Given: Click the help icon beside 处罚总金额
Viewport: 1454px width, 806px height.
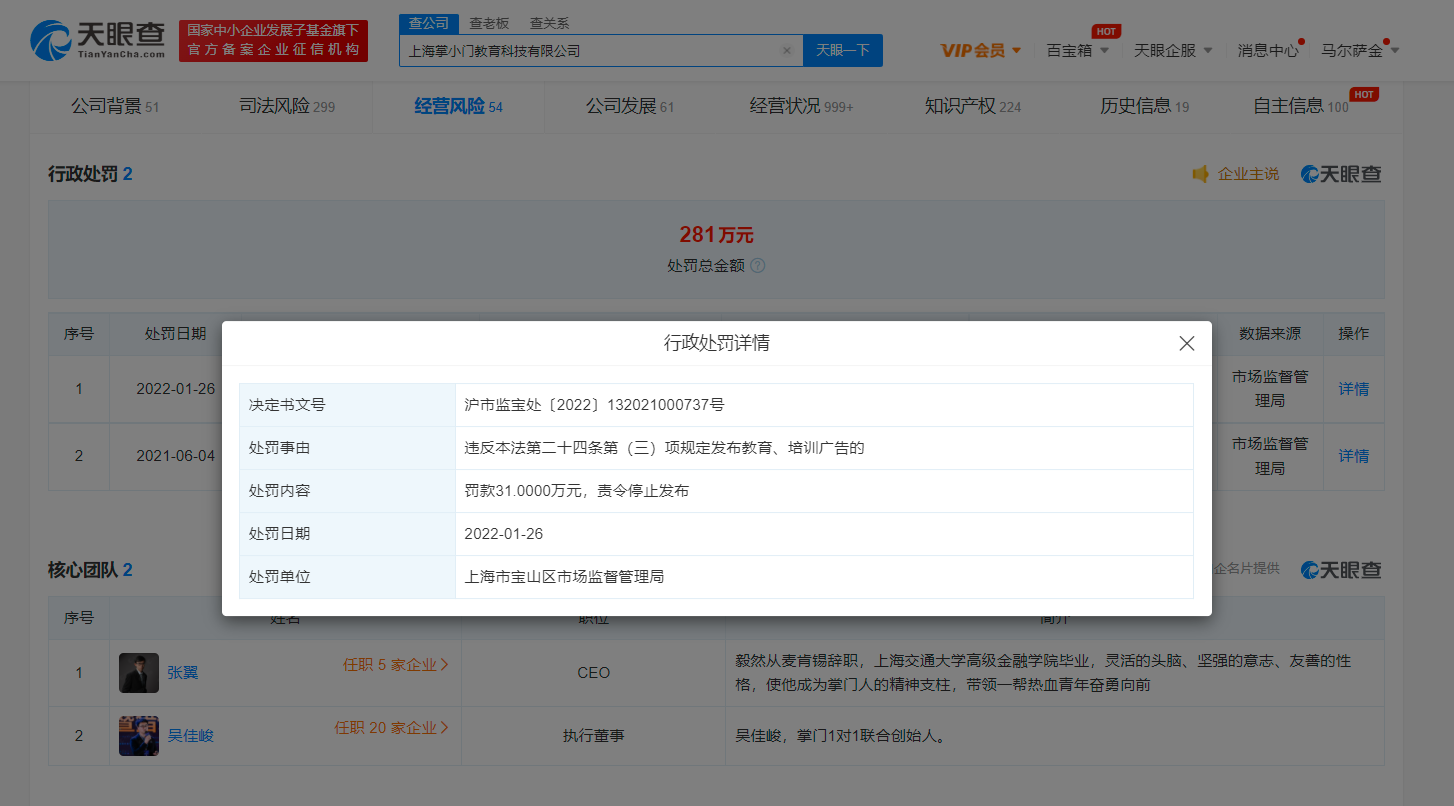Looking at the screenshot, I should [x=758, y=266].
